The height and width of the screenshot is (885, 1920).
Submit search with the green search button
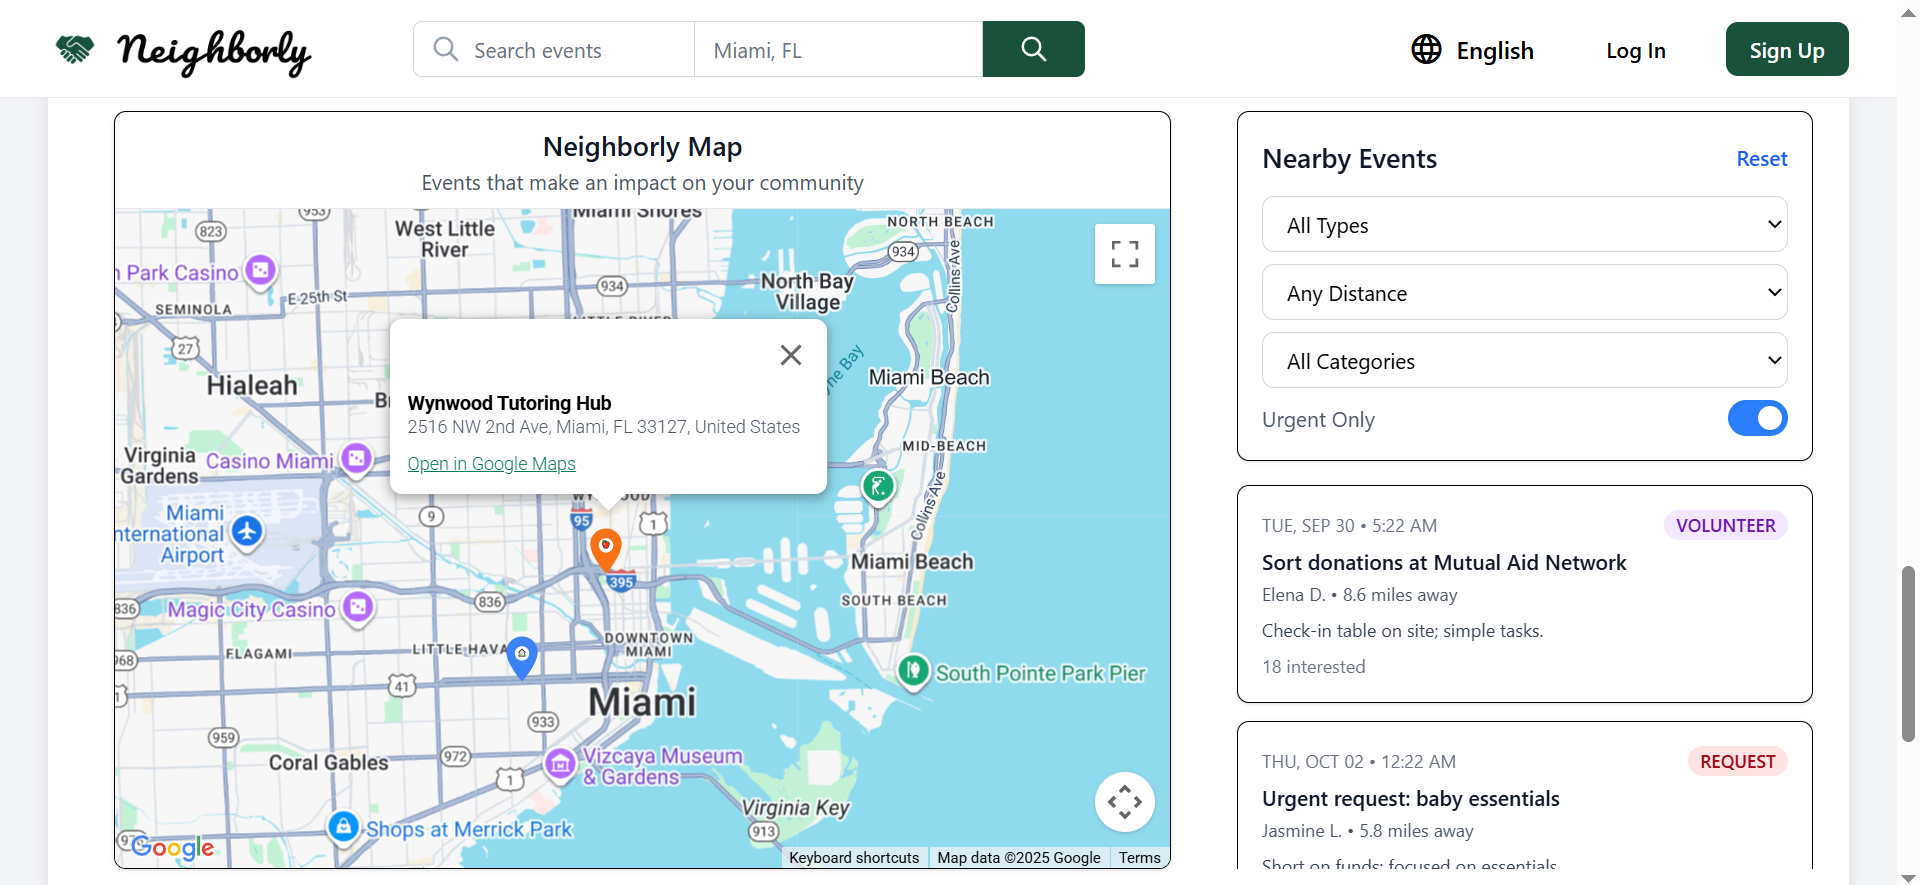(1033, 49)
